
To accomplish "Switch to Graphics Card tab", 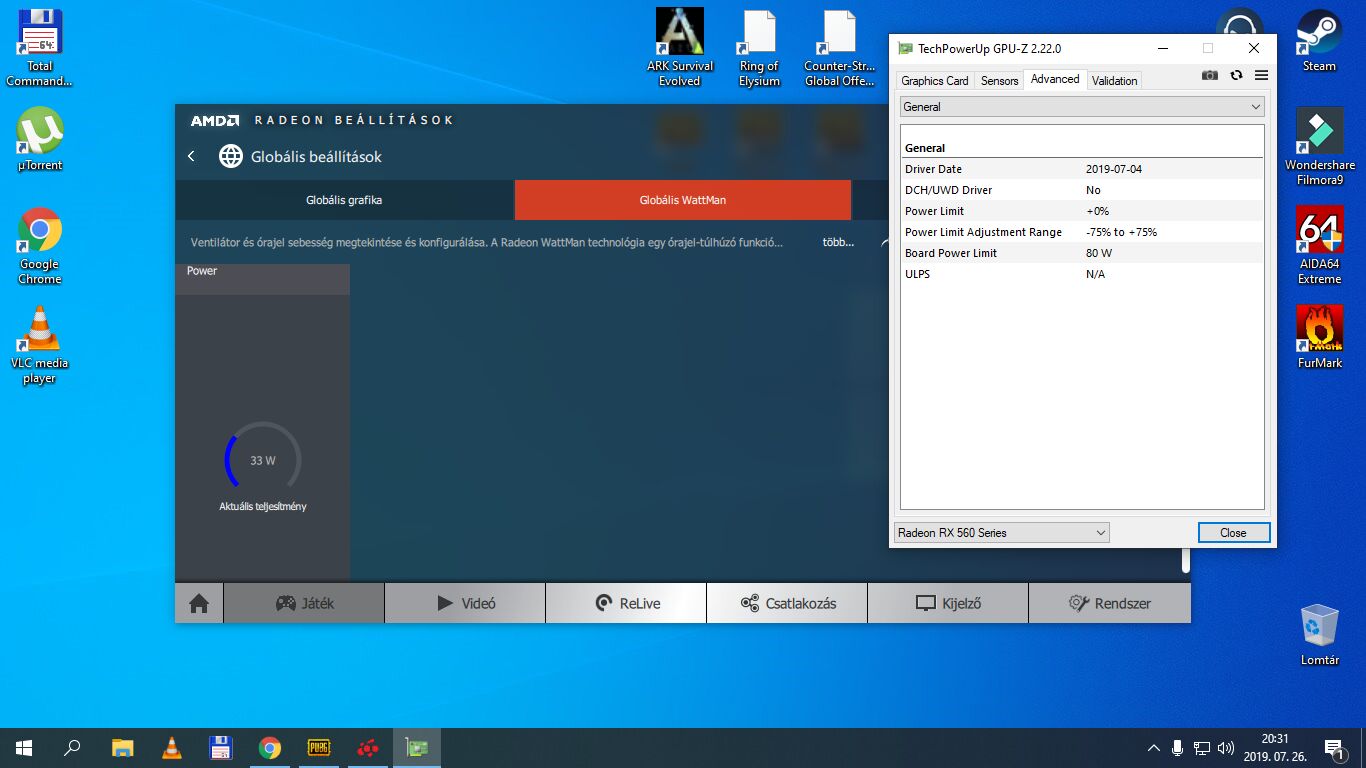I will 934,80.
